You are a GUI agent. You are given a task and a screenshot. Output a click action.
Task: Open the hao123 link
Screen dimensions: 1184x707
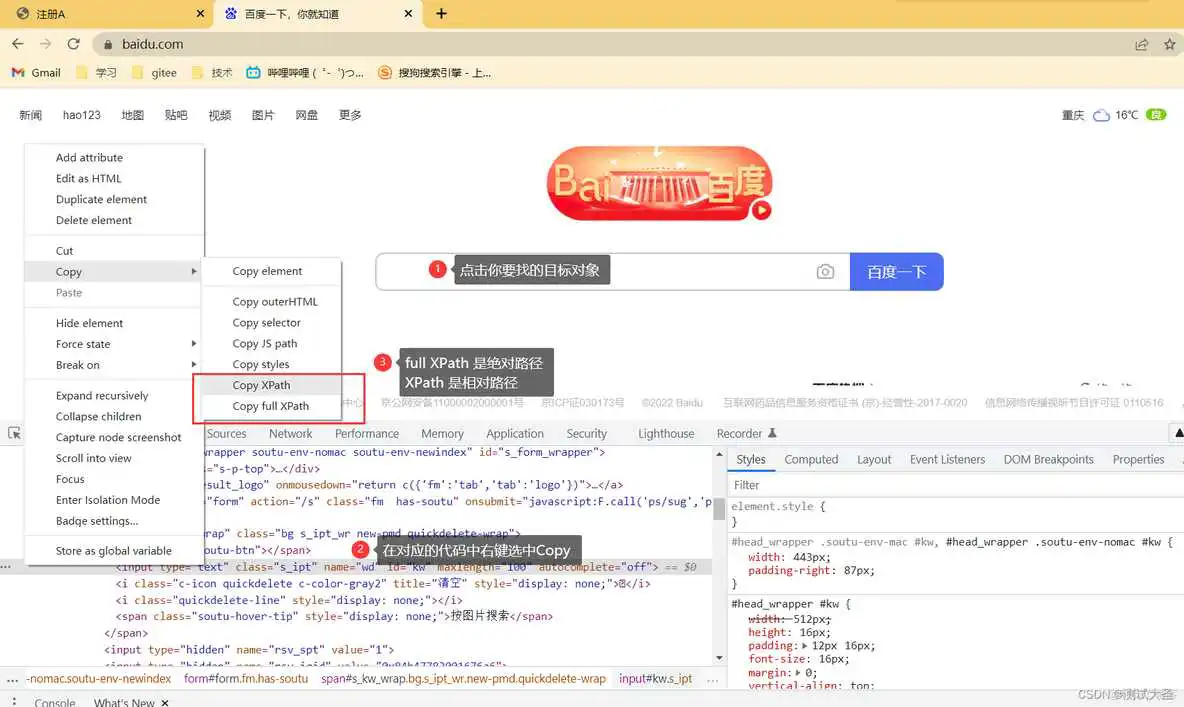[x=81, y=114]
